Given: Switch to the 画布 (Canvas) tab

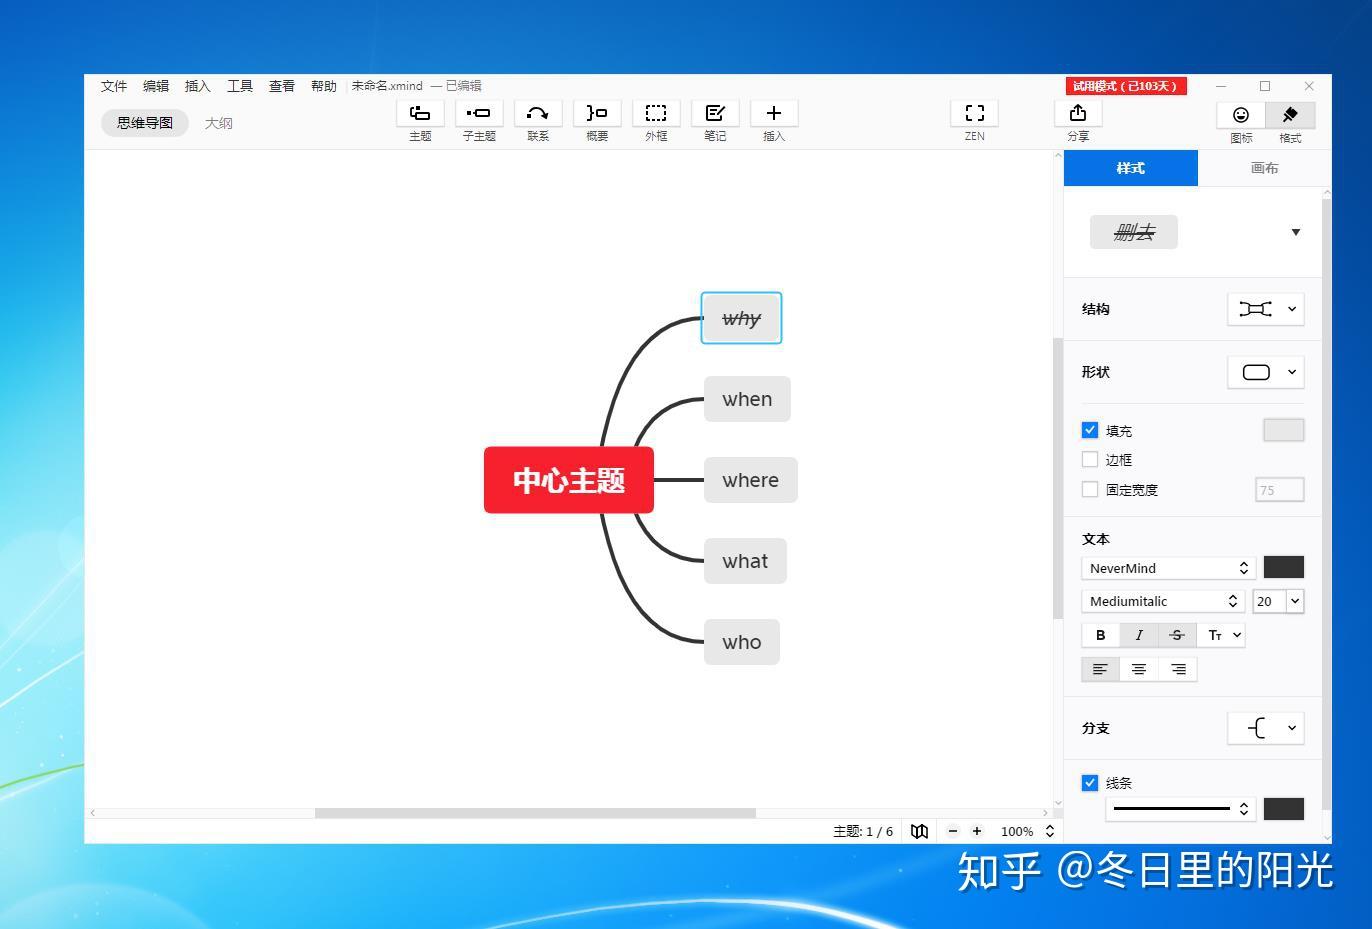Looking at the screenshot, I should click(x=1264, y=168).
